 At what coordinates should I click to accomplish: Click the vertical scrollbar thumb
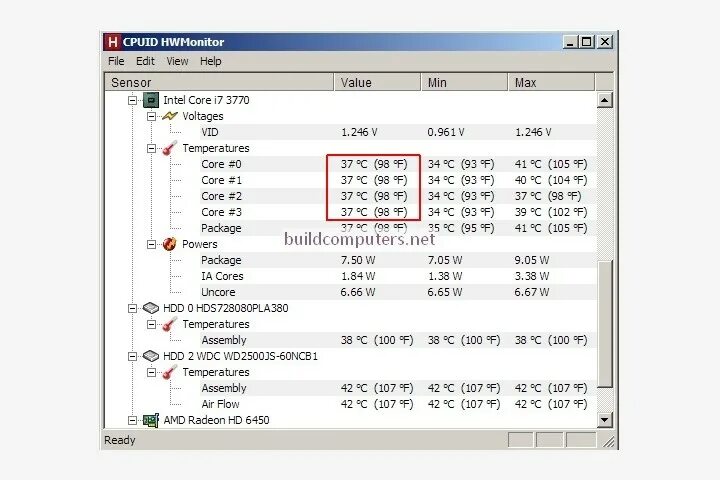(605, 324)
